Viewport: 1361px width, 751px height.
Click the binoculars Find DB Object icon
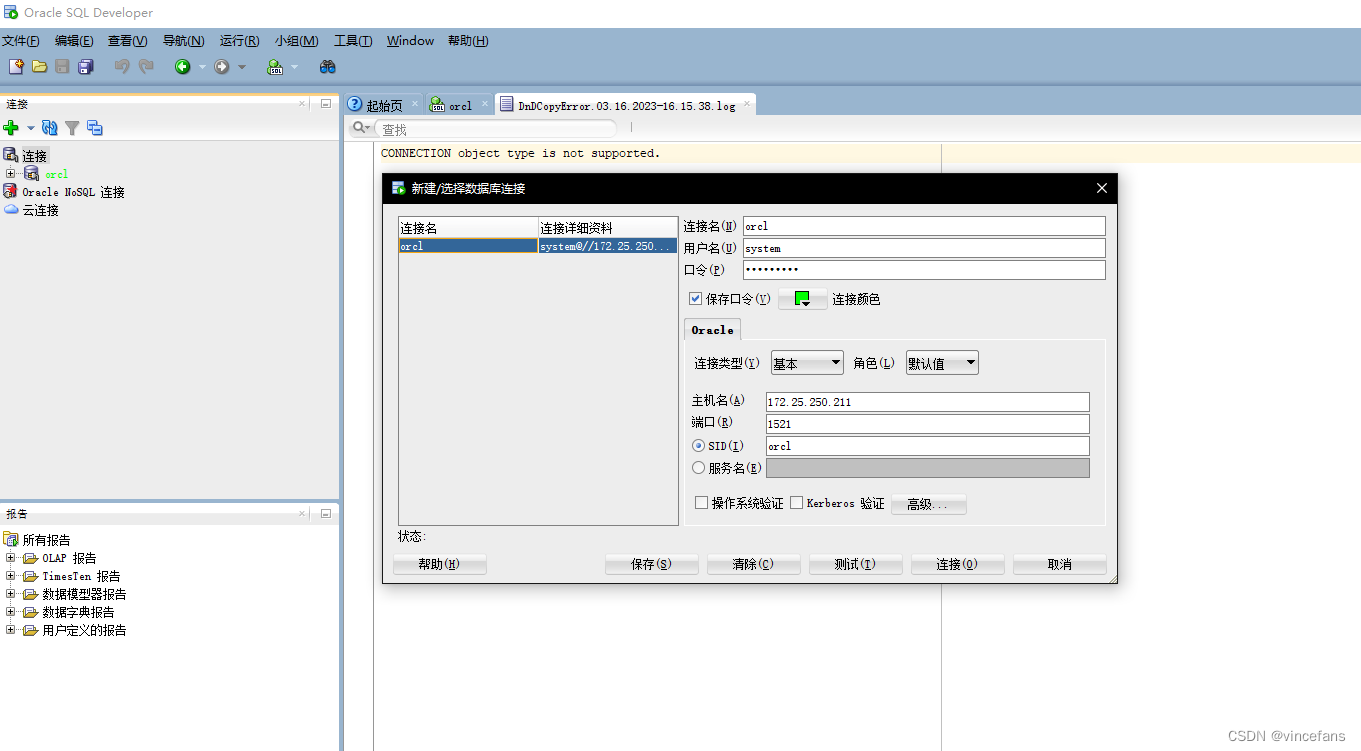[x=327, y=66]
